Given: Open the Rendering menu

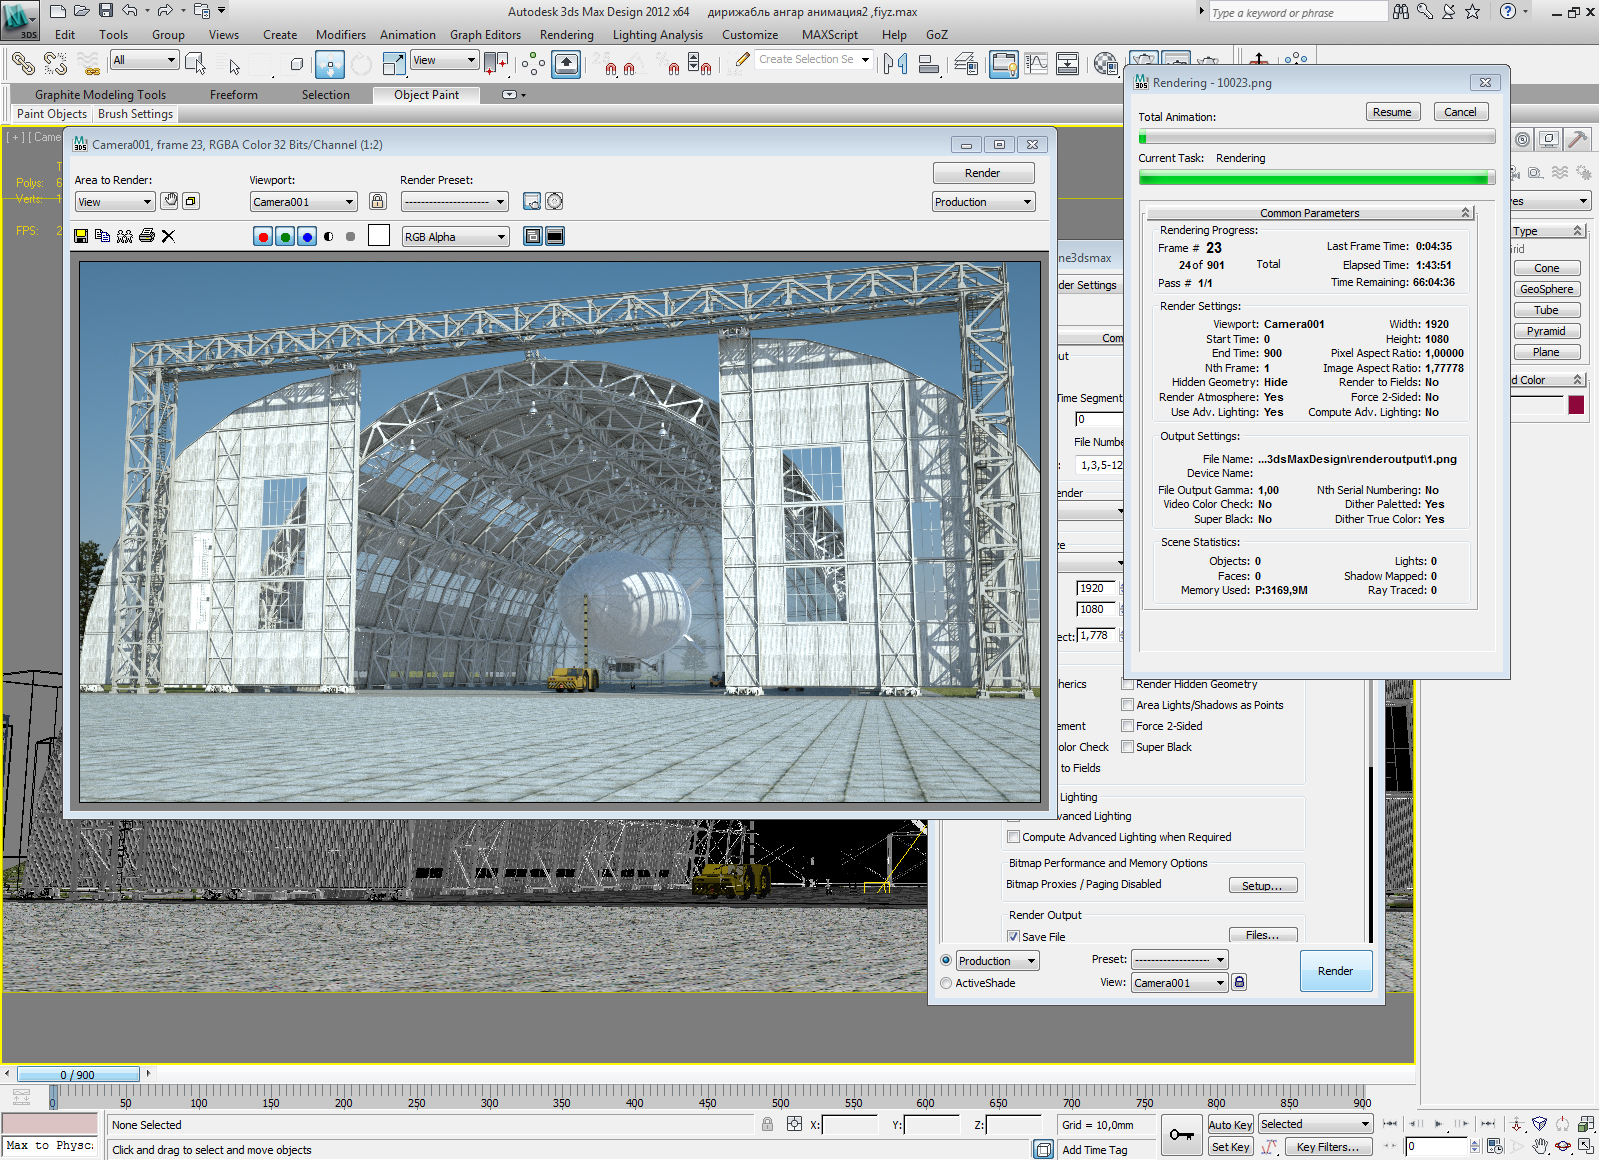Looking at the screenshot, I should point(566,35).
